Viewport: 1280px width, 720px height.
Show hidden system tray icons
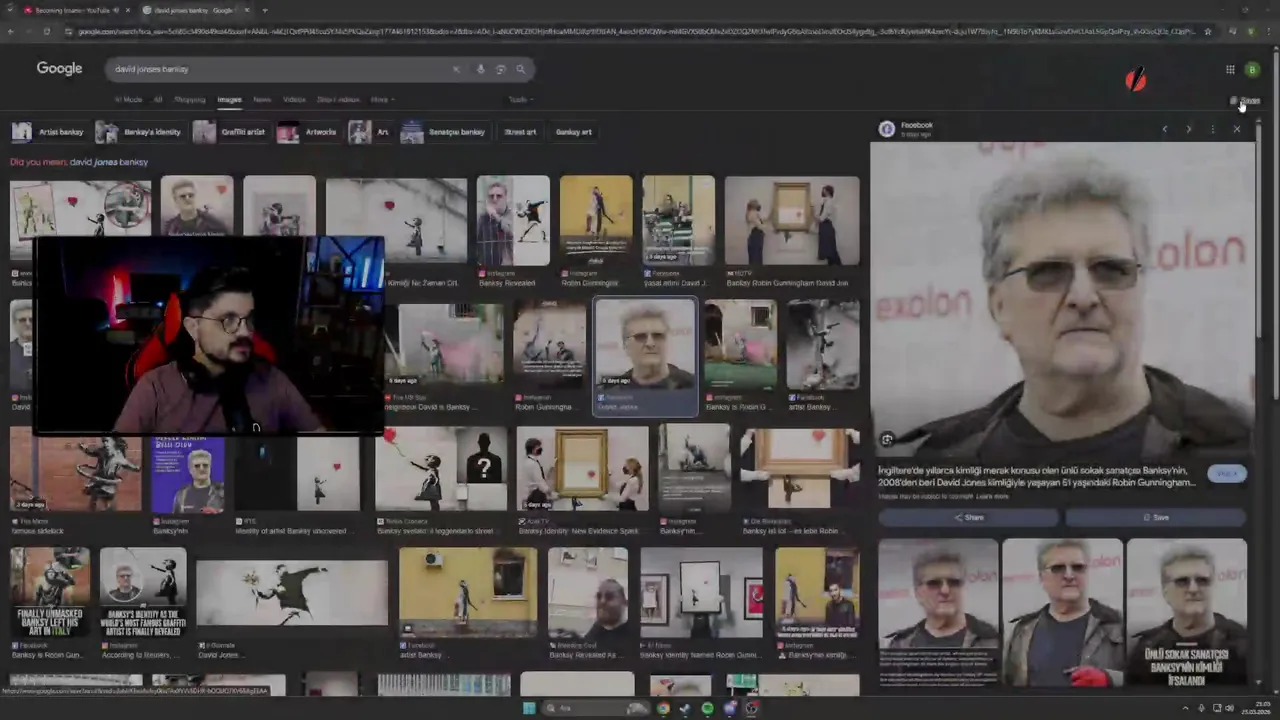click(x=1187, y=708)
